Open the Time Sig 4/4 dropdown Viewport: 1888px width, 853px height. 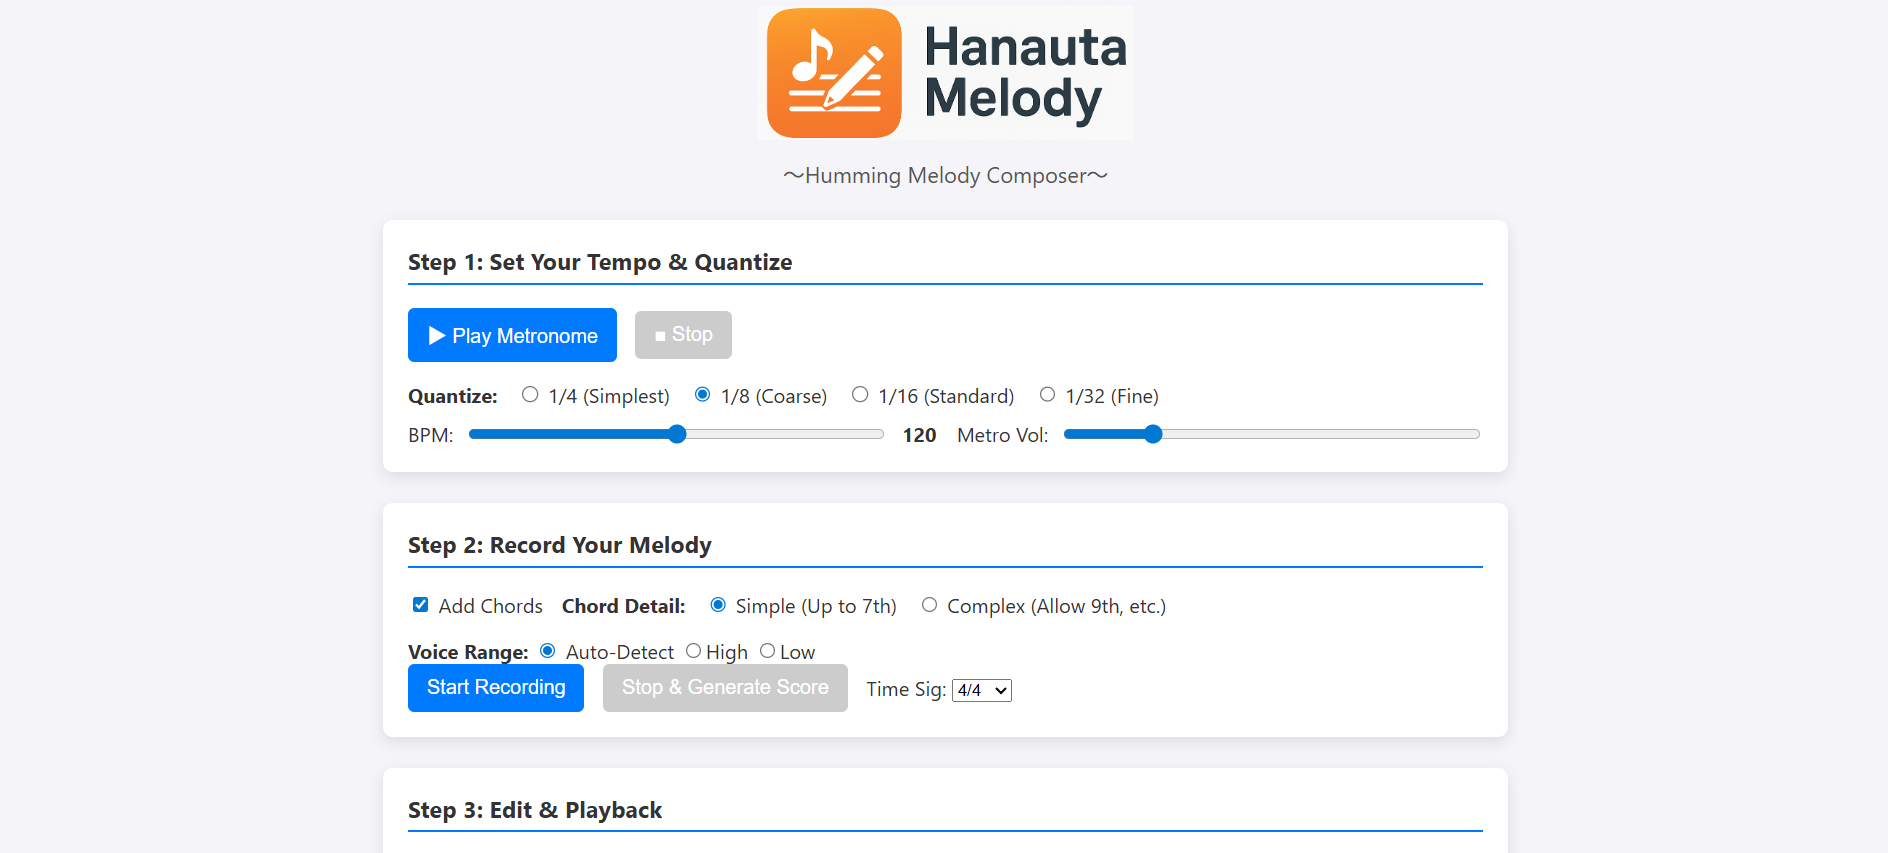(981, 690)
